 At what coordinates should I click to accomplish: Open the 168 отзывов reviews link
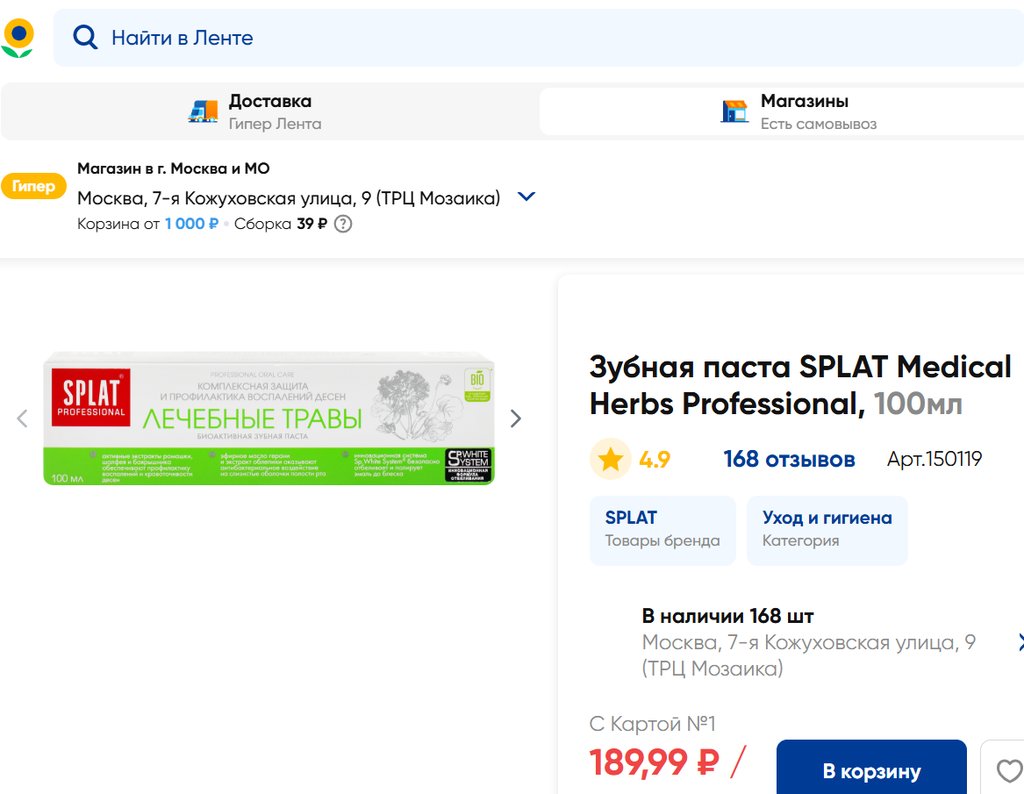(x=789, y=460)
